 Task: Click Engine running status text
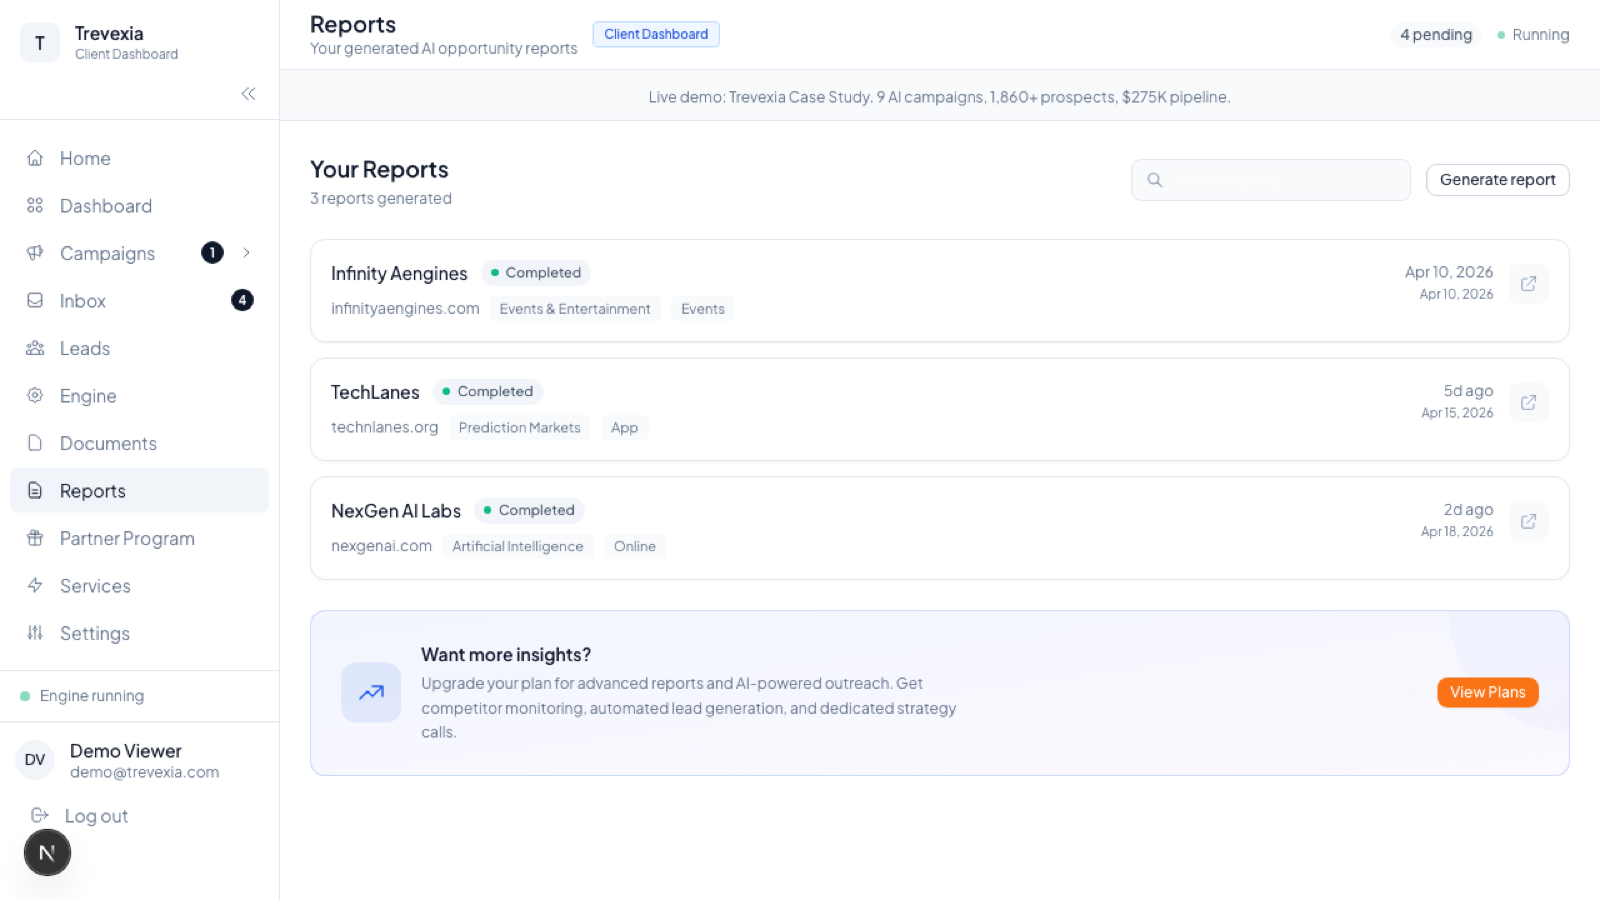click(92, 696)
